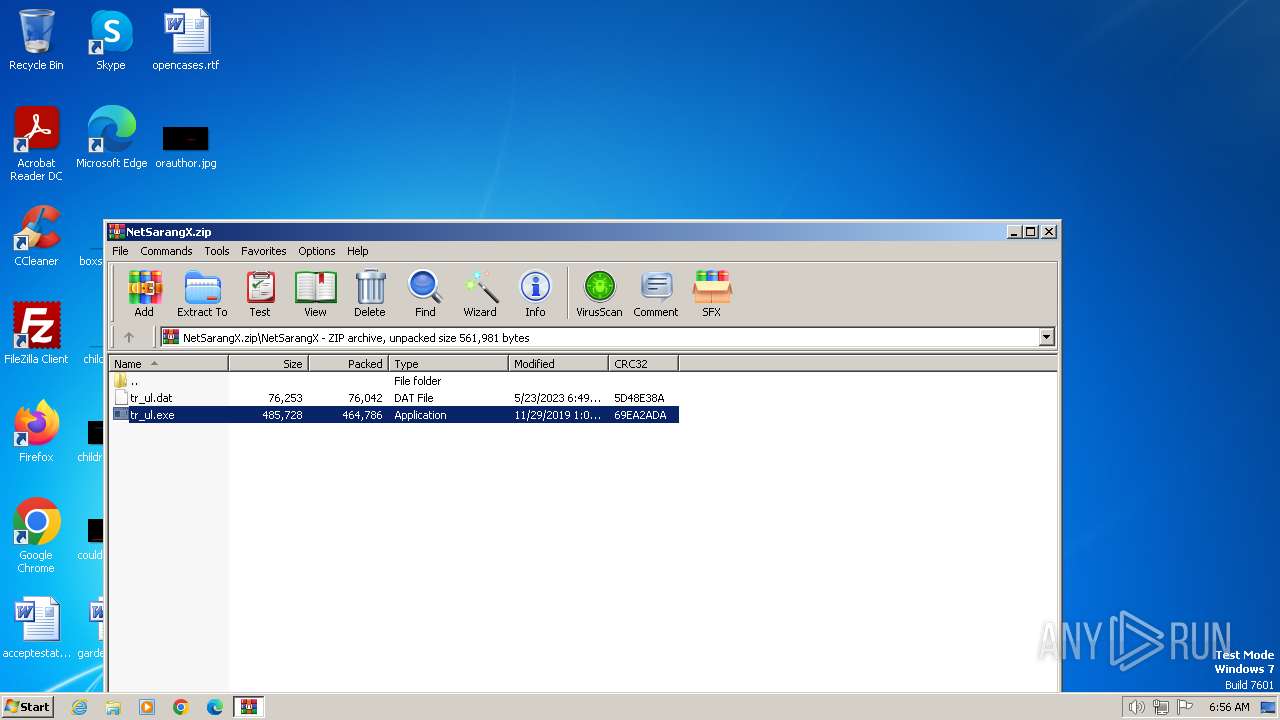This screenshot has width=1280, height=720.
Task: Click the volume speaker tray icon
Action: pyautogui.click(x=1136, y=707)
